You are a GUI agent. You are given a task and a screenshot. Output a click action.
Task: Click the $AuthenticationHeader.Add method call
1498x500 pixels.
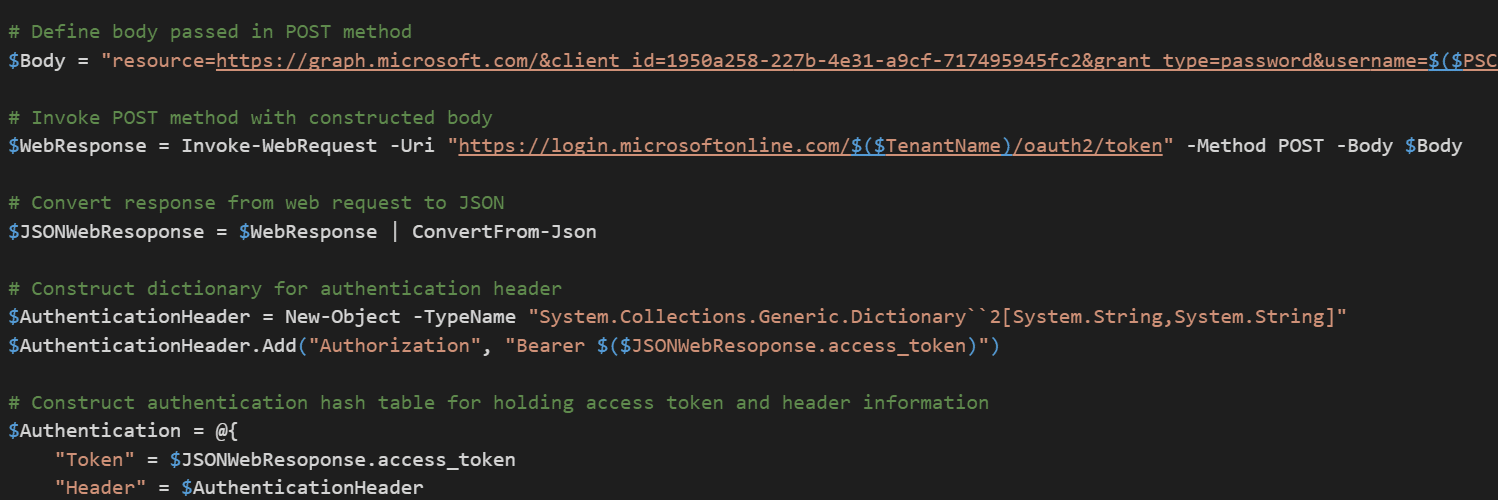pyautogui.click(x=166, y=346)
